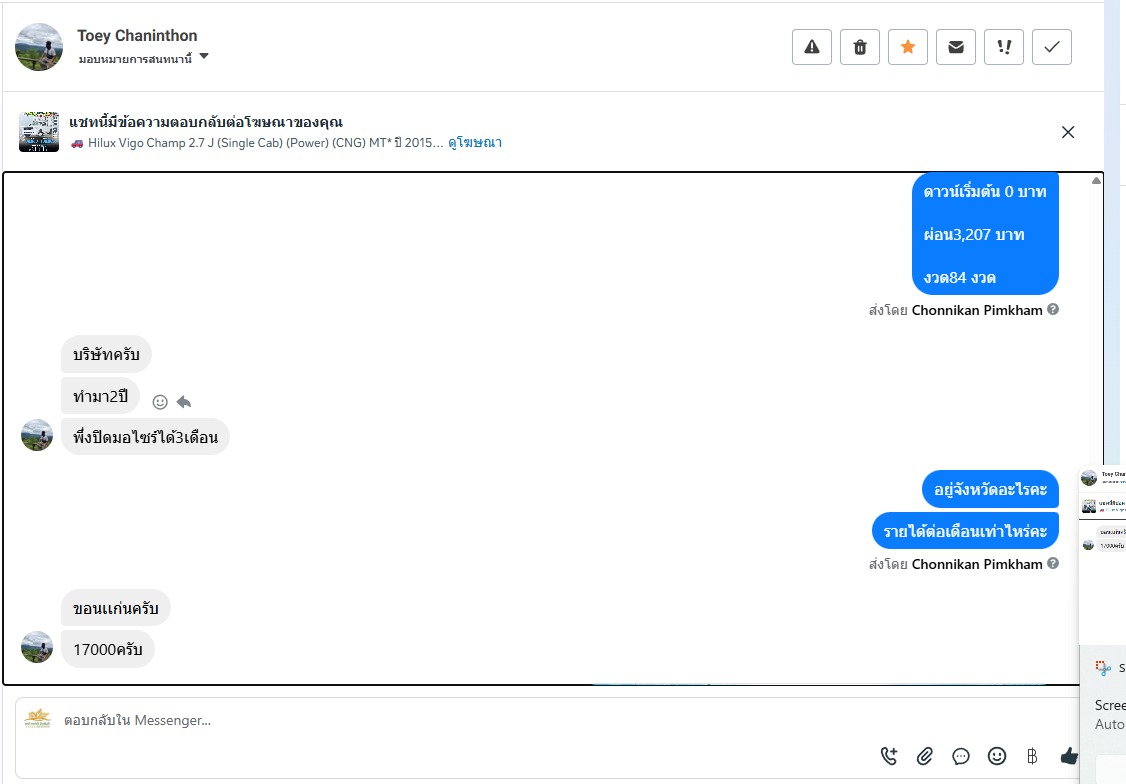
Task: Mark conversation unread with envelope icon
Action: 956,47
